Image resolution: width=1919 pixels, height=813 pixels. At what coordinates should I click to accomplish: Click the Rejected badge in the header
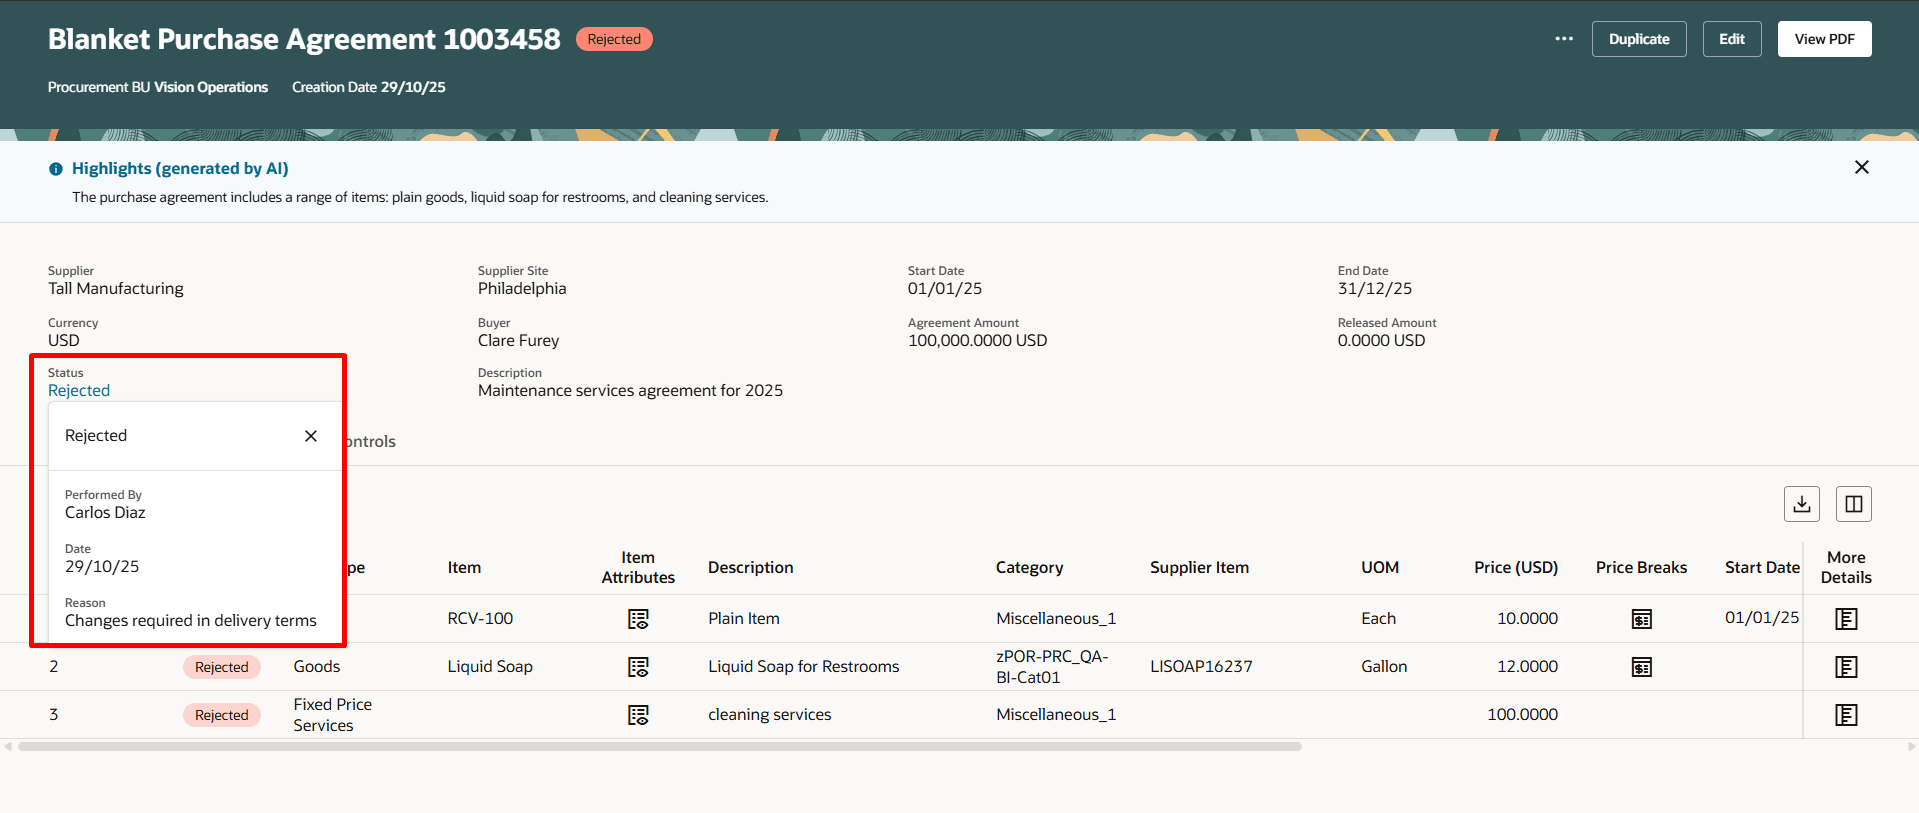pyautogui.click(x=614, y=39)
